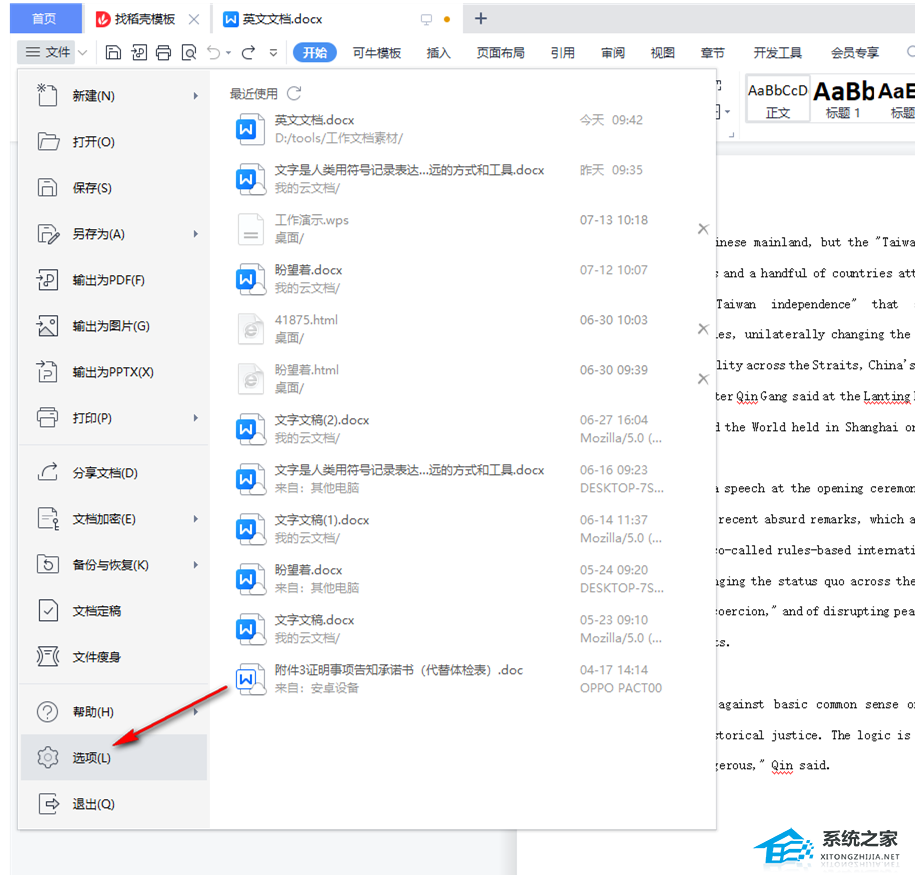Open the 视图 ribbon tab
Screen dimensions: 915x875
click(x=663, y=53)
